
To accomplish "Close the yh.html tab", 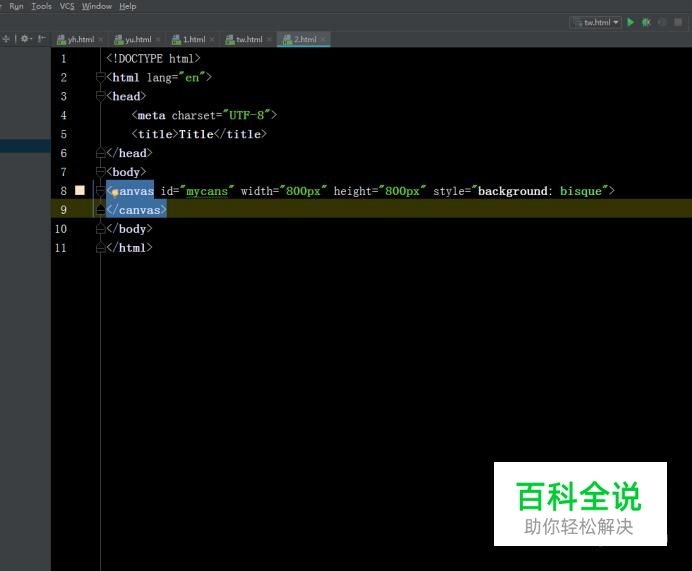I will click(101, 40).
